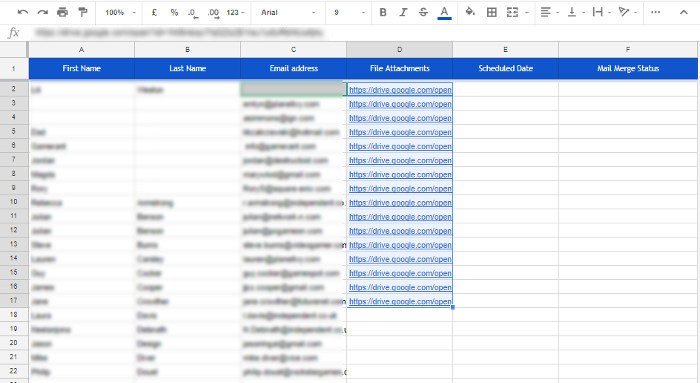
Task: Open text wrapping dropdown
Action: pyautogui.click(x=602, y=12)
